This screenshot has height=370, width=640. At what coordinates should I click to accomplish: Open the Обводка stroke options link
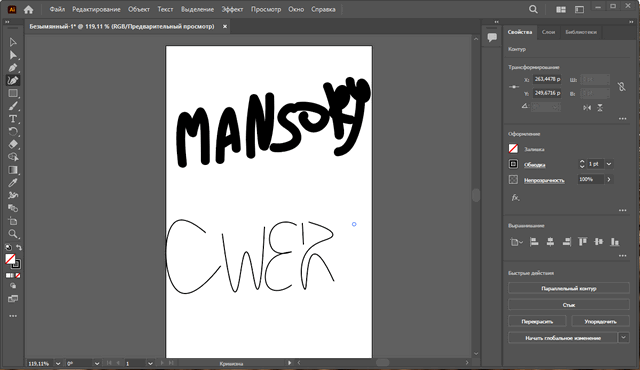coord(534,165)
